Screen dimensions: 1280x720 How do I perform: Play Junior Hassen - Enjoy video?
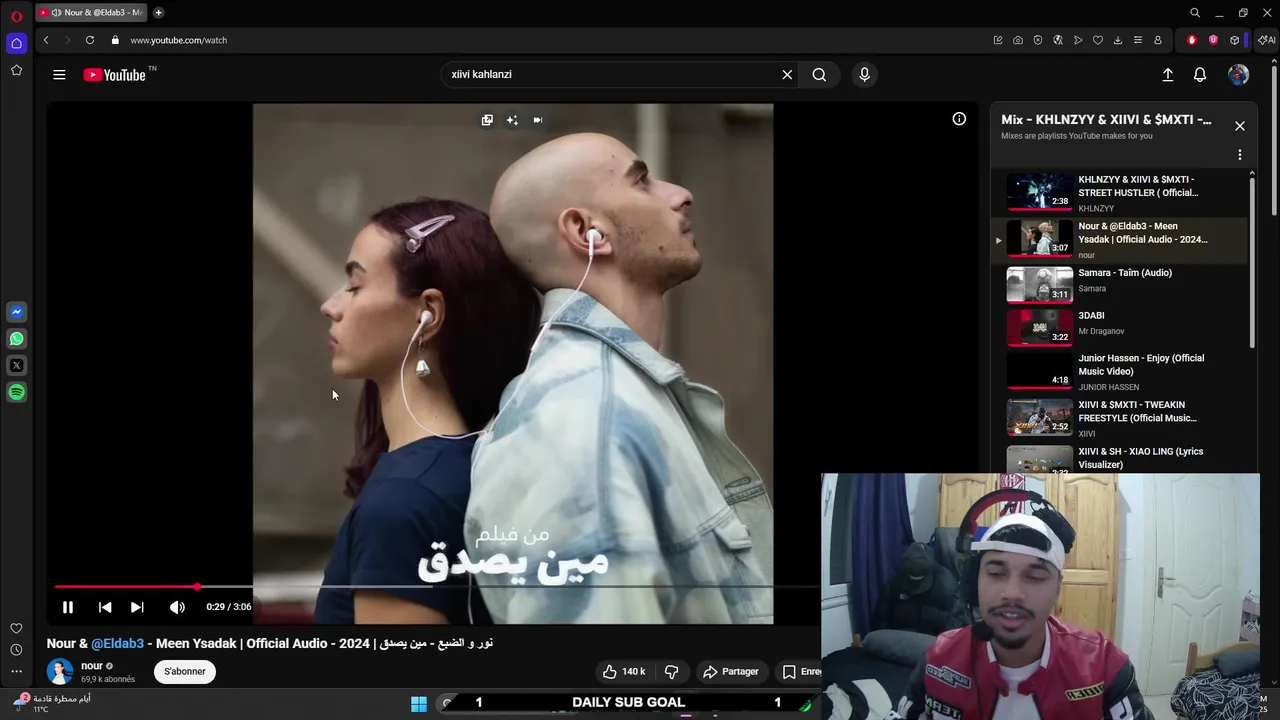pos(1120,371)
